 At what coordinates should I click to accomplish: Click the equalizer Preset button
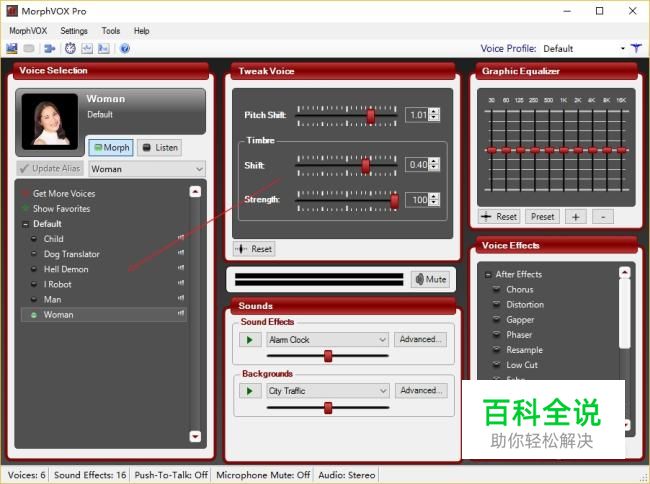point(542,217)
